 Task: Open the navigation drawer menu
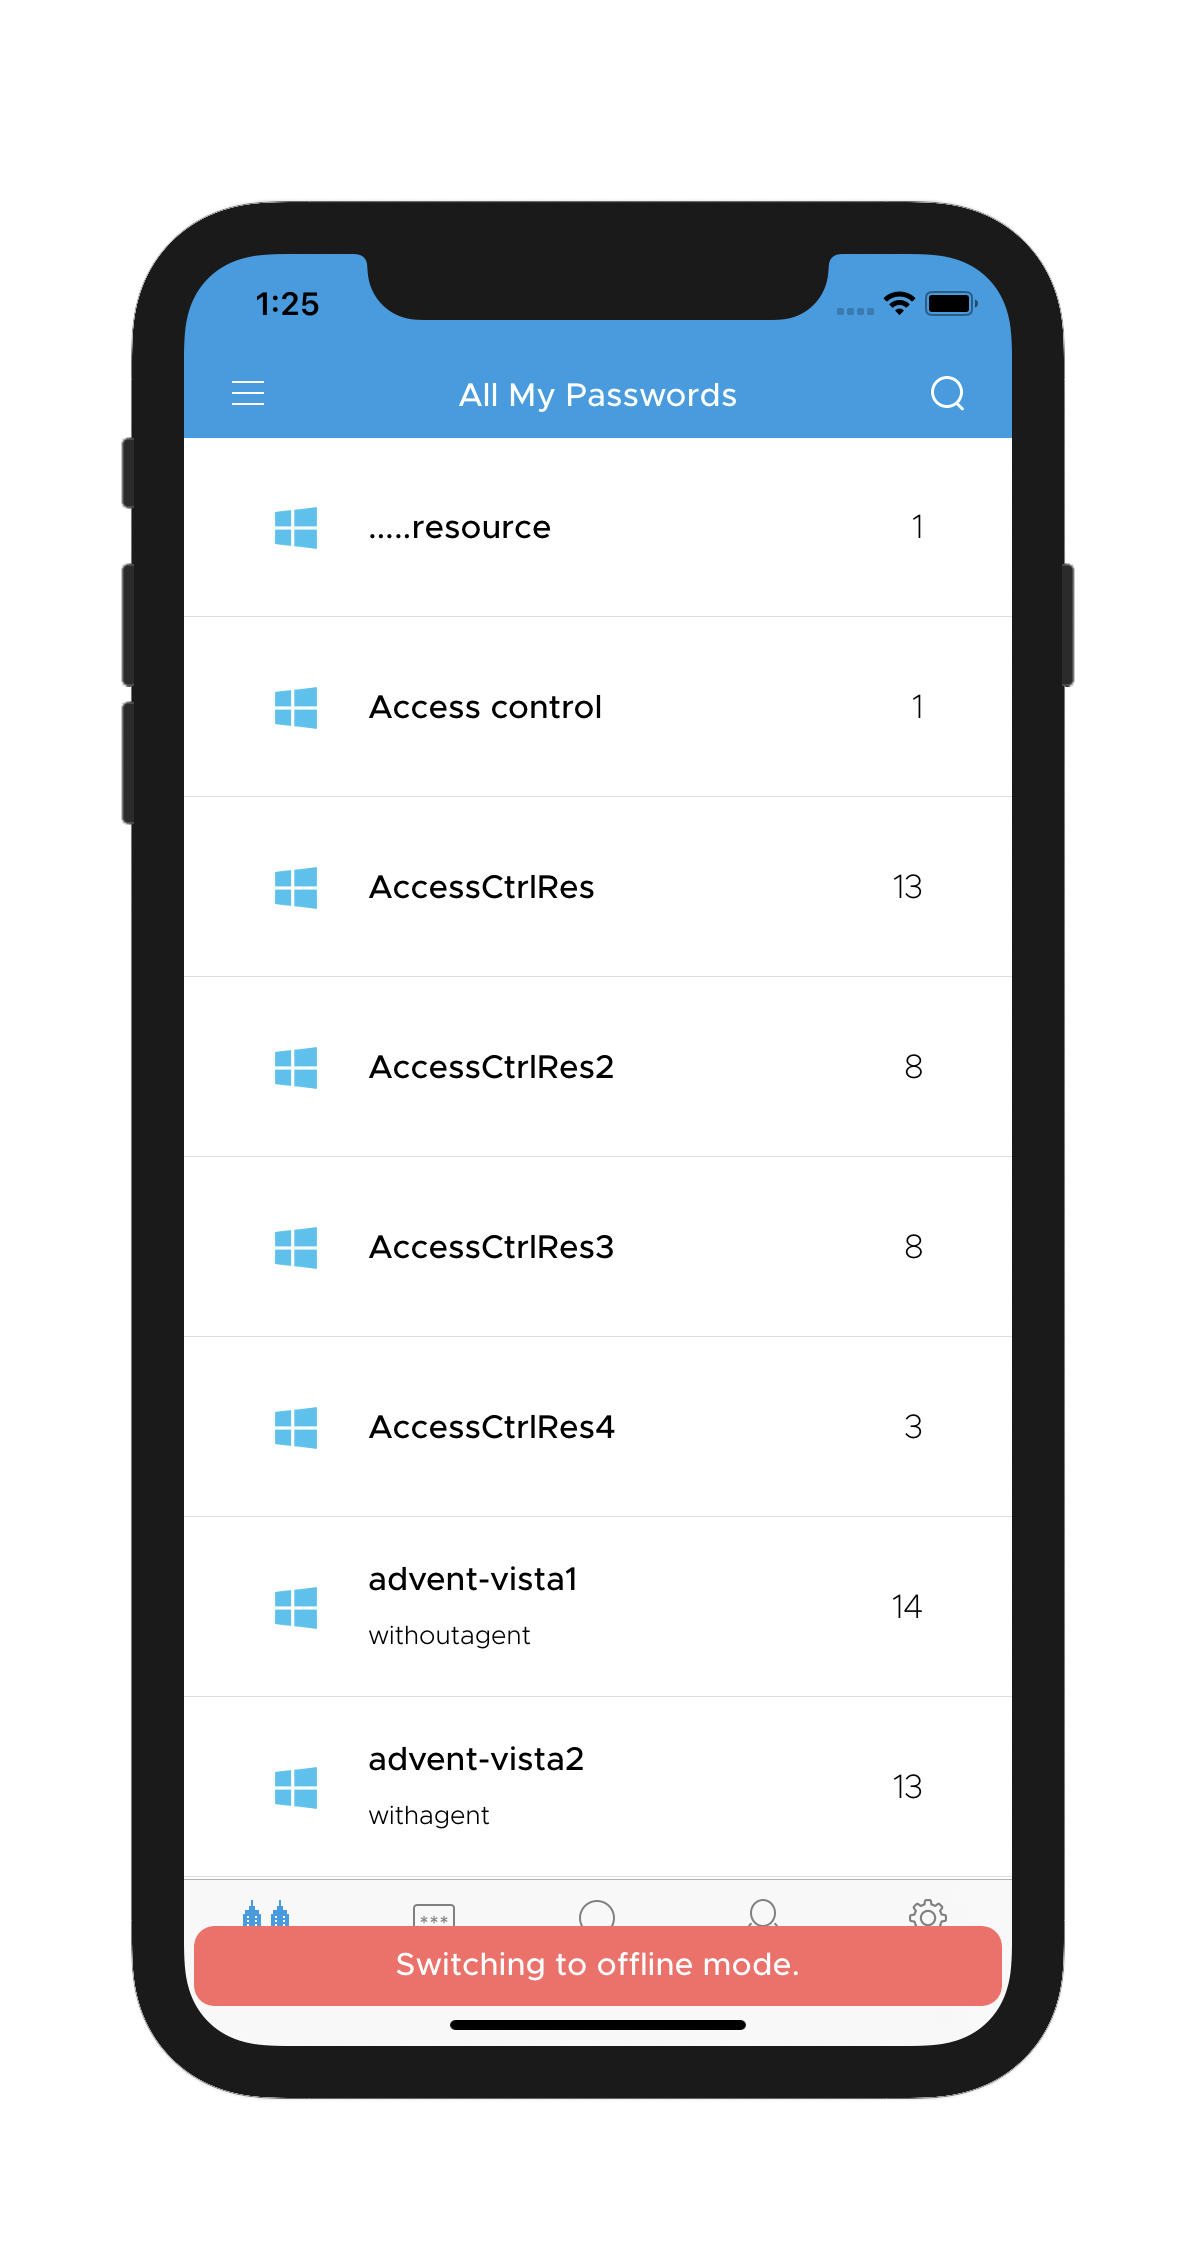(248, 393)
